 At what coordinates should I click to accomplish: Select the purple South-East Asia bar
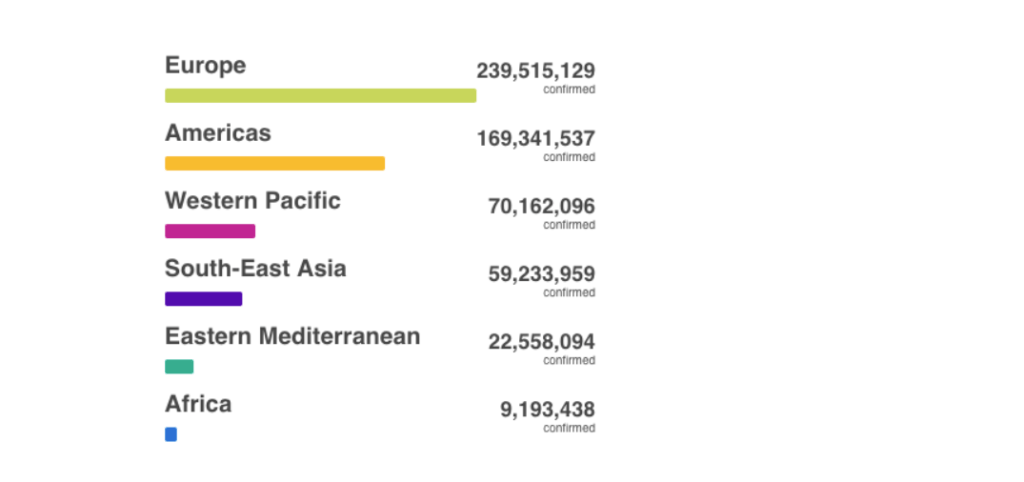(x=203, y=298)
